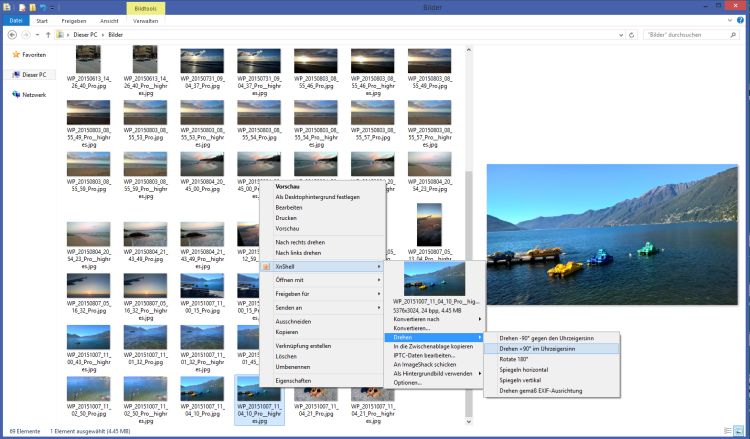
Task: Click the XnShell icon in context menu
Action: click(267, 266)
